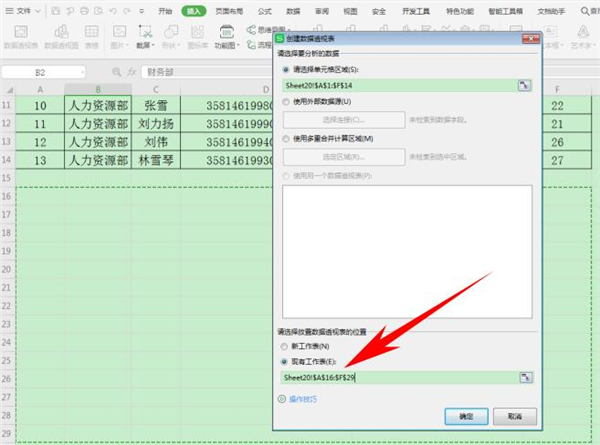Select 使用外部数据源 radio option
This screenshot has width=600, height=445.
285,104
